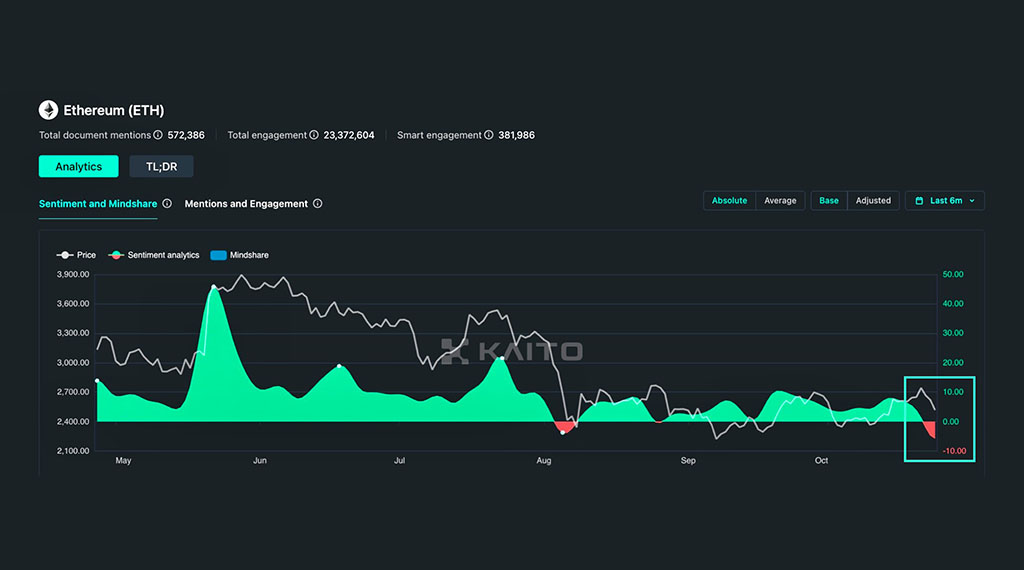The width and height of the screenshot is (1024, 570).
Task: Click the Aug label on the x-axis
Action: click(x=544, y=460)
